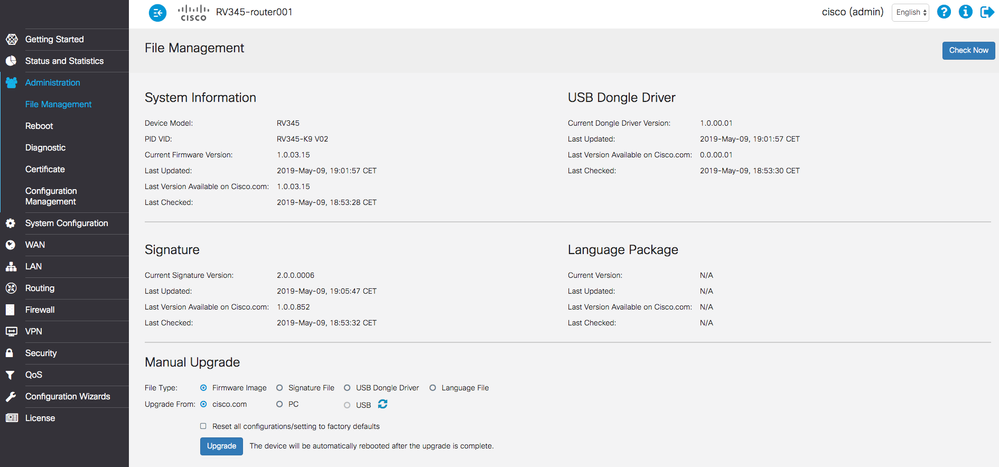Image resolution: width=999 pixels, height=467 pixels.
Task: Open the File Management submenu item
Action: pos(58,104)
